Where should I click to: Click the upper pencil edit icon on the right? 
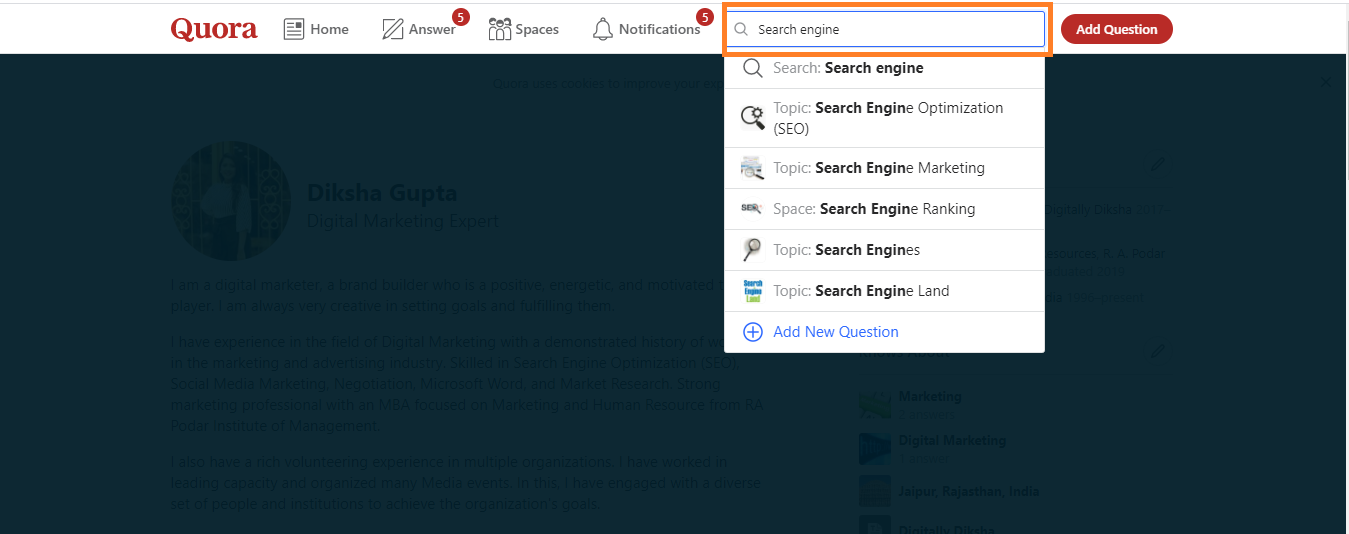pos(1158,164)
